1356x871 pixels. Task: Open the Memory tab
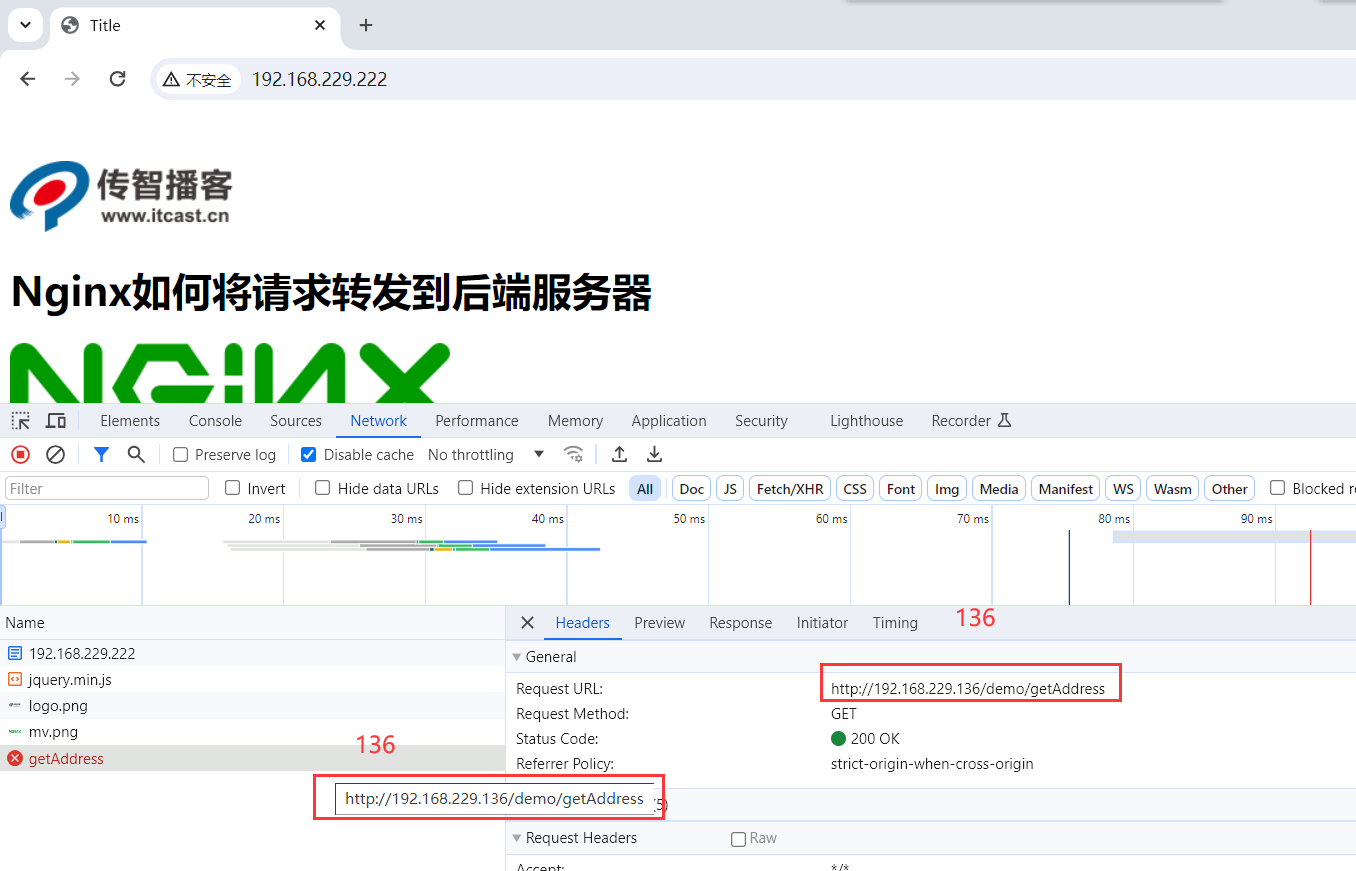(576, 421)
